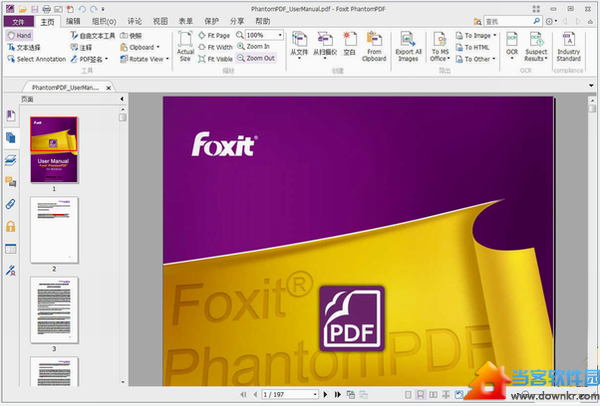Switch to the 组织(O) ribbon tab

[104, 21]
